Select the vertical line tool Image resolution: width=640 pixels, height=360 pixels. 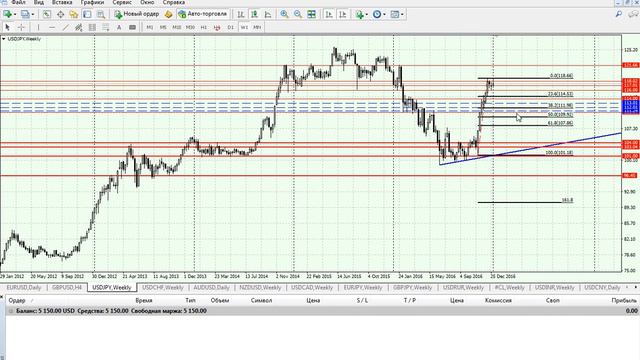(x=38, y=27)
